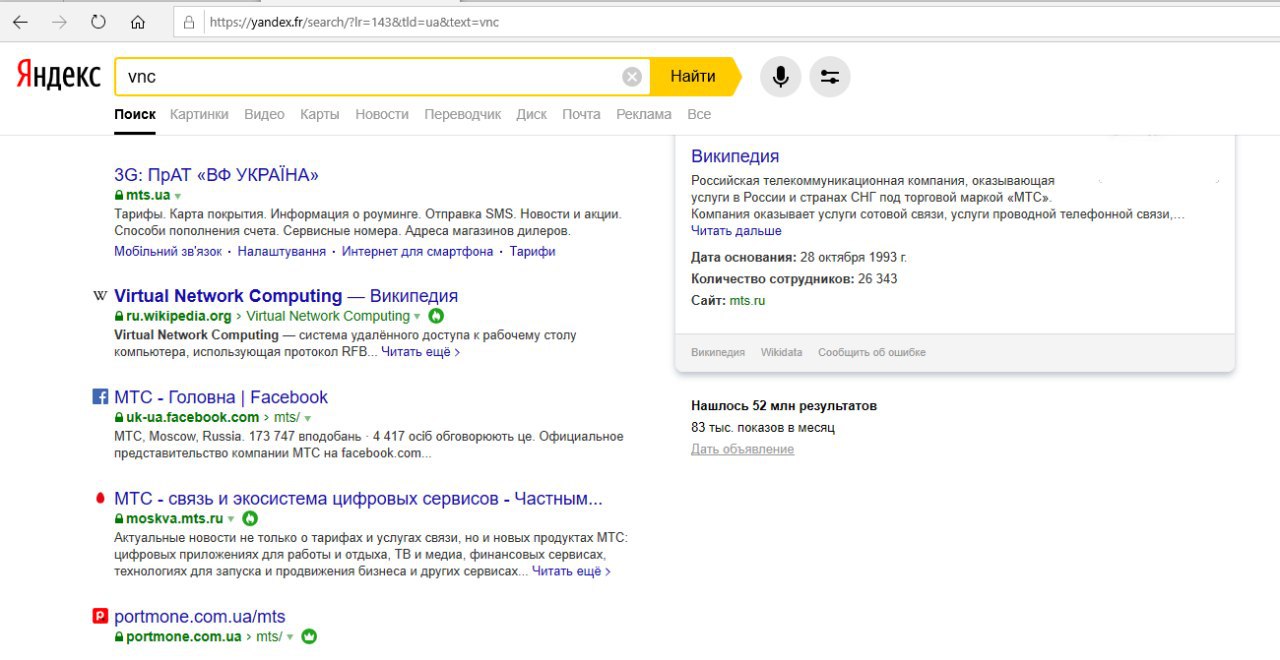Expand Wikipedia snippet via Читать ещё
This screenshot has width=1280, height=660.
(420, 352)
